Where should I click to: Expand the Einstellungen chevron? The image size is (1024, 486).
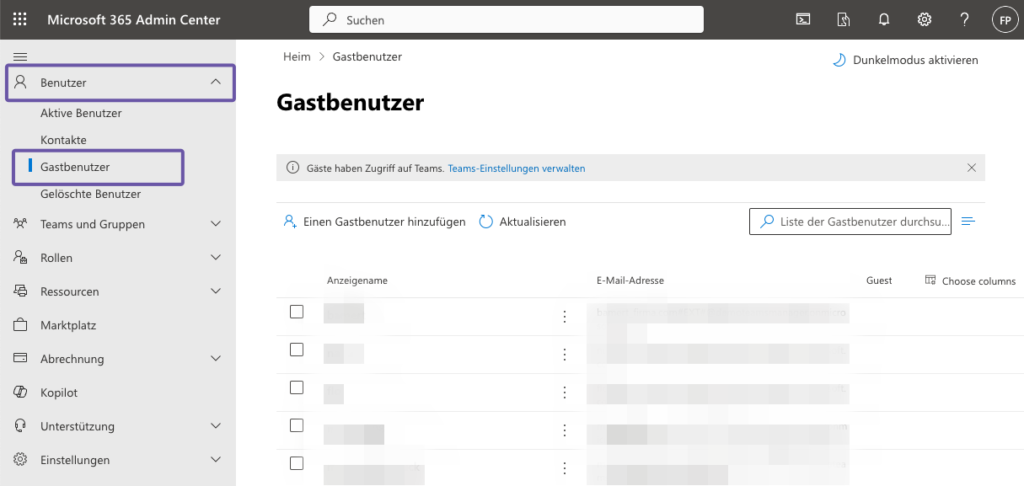coord(216,459)
